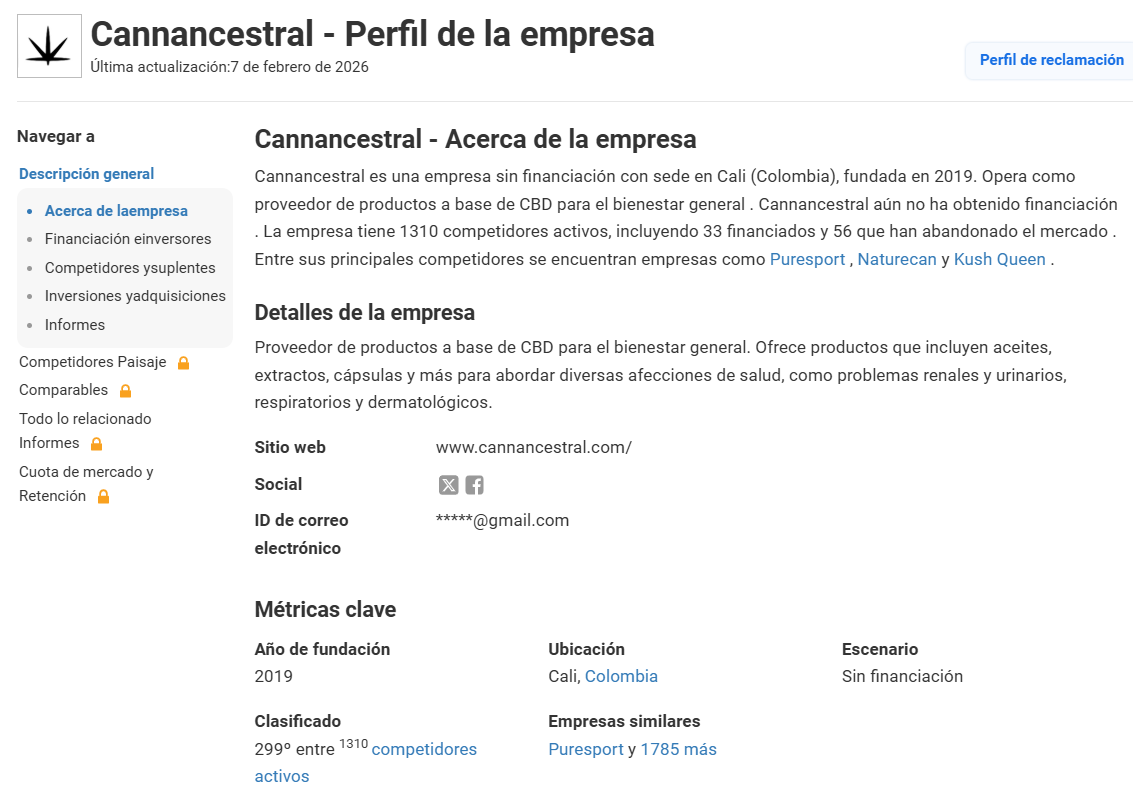1133x792 pixels.
Task: Click the Cannancestral cannabis leaf logo
Action: tap(49, 47)
